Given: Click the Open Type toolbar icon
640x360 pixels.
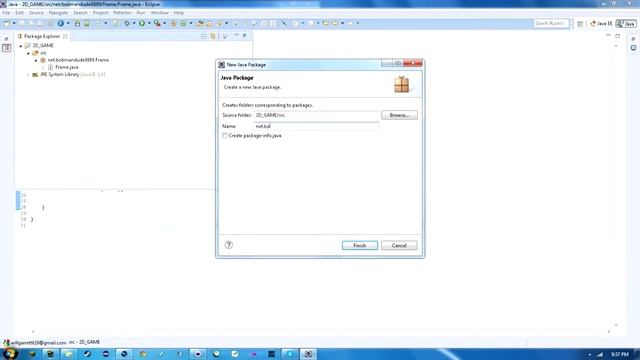Looking at the screenshot, I should [200, 23].
